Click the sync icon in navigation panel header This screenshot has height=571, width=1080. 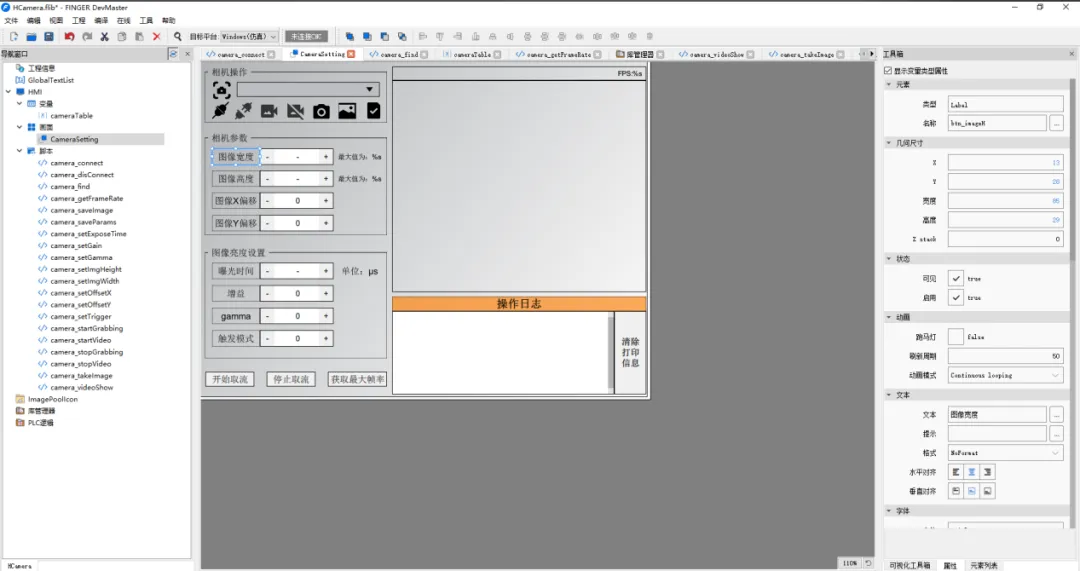(173, 54)
